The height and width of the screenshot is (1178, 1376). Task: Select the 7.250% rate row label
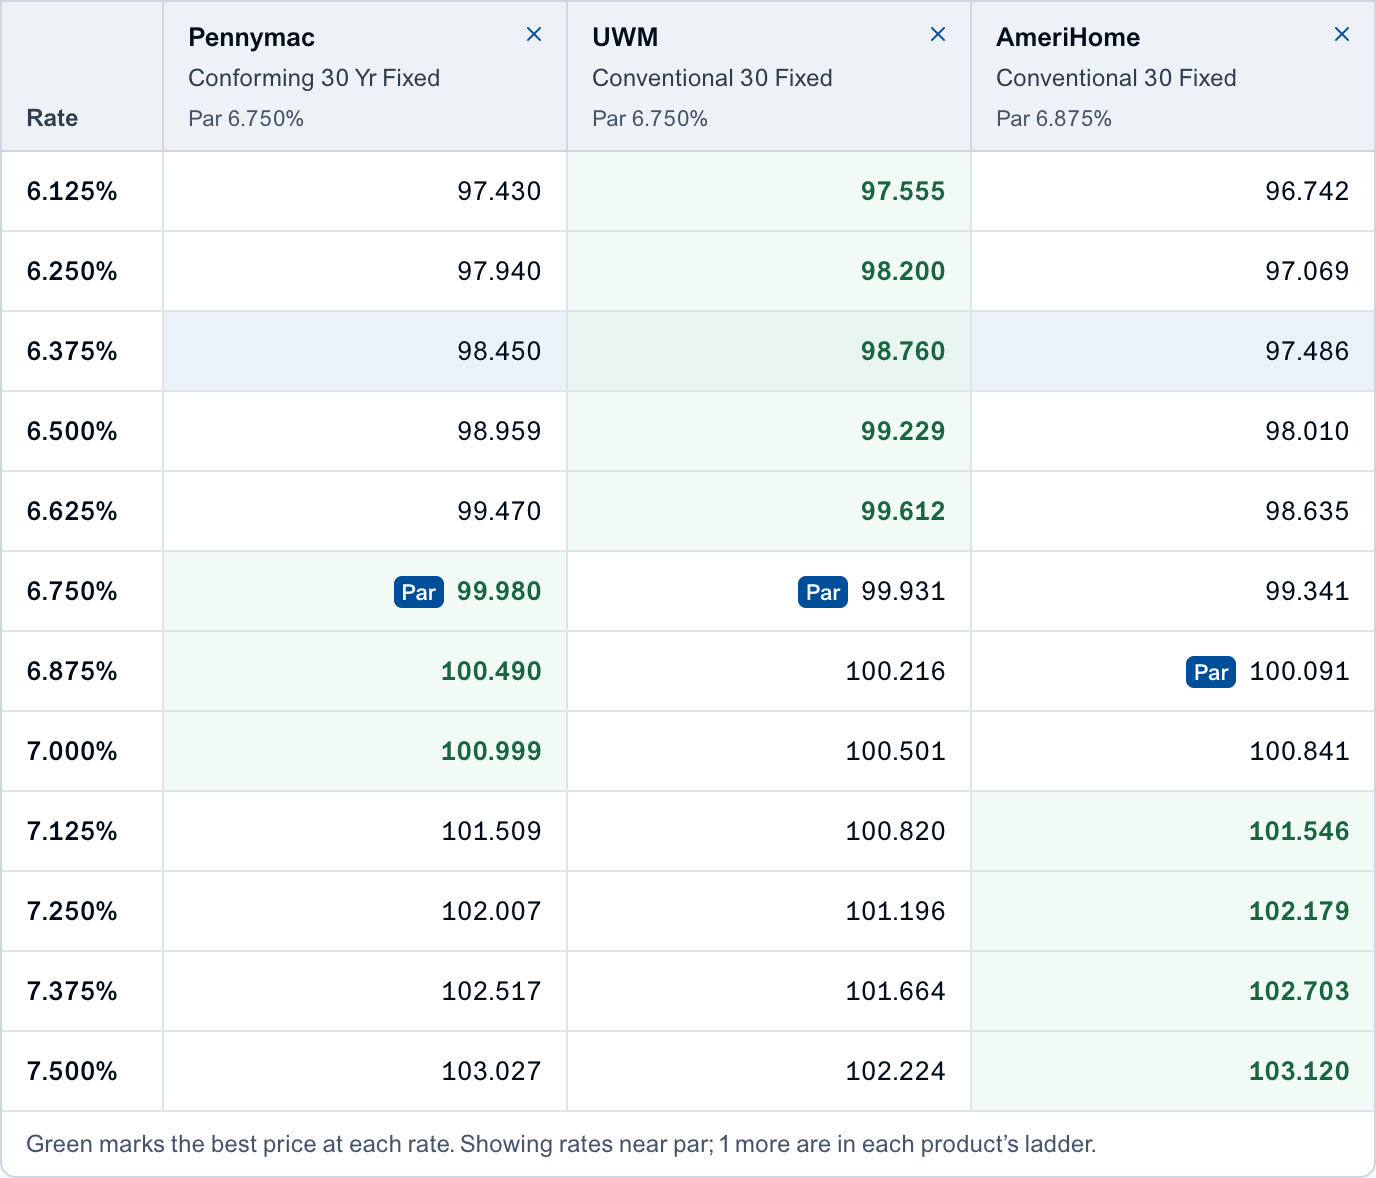coord(72,911)
